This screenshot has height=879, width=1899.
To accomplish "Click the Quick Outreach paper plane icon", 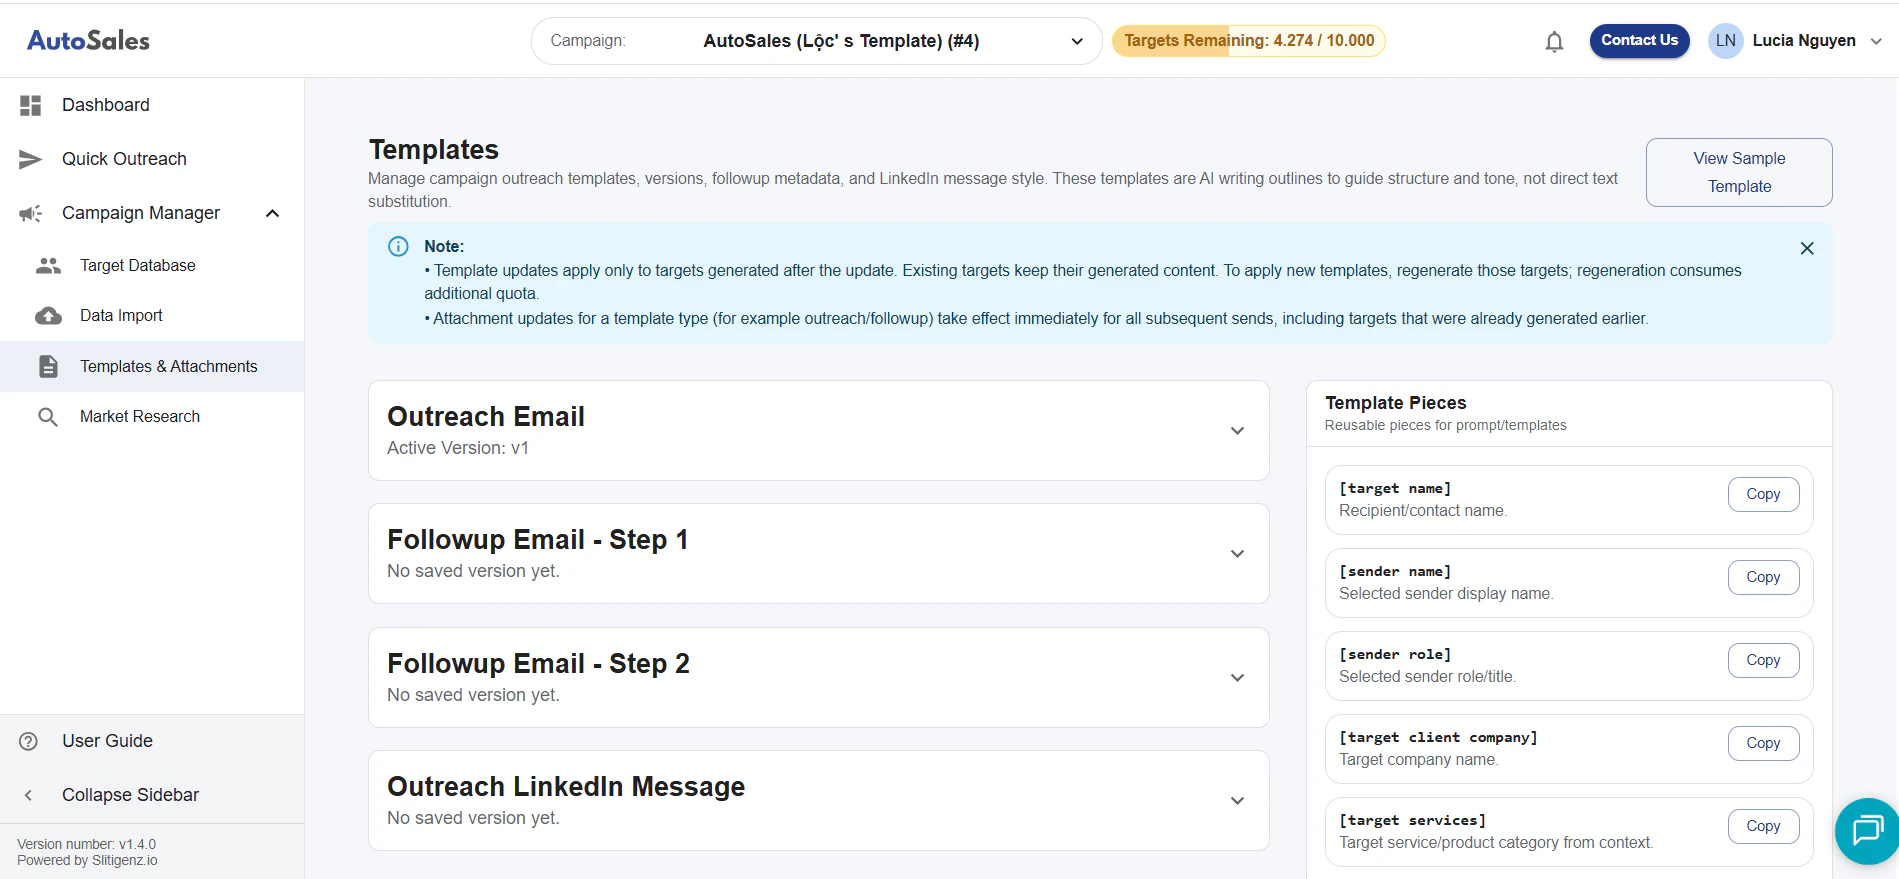I will [31, 159].
